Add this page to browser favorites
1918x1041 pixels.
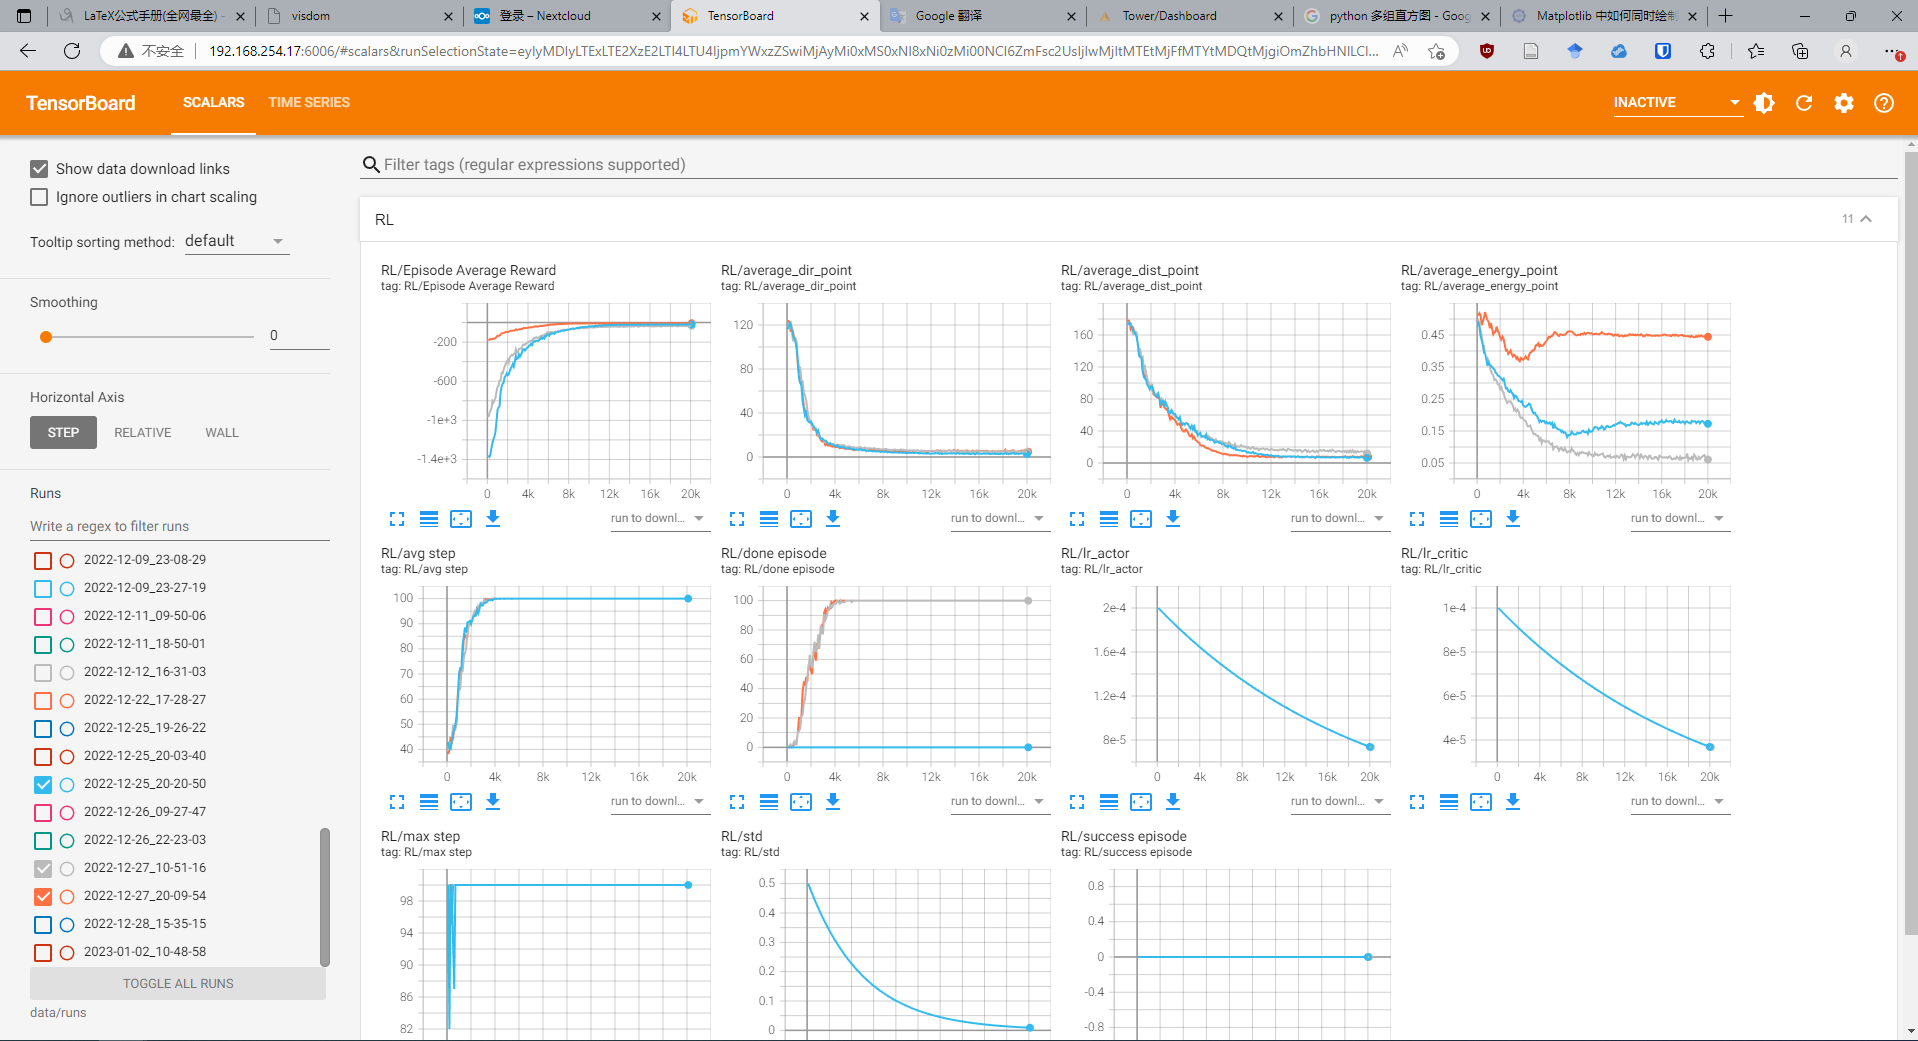[x=1437, y=51]
